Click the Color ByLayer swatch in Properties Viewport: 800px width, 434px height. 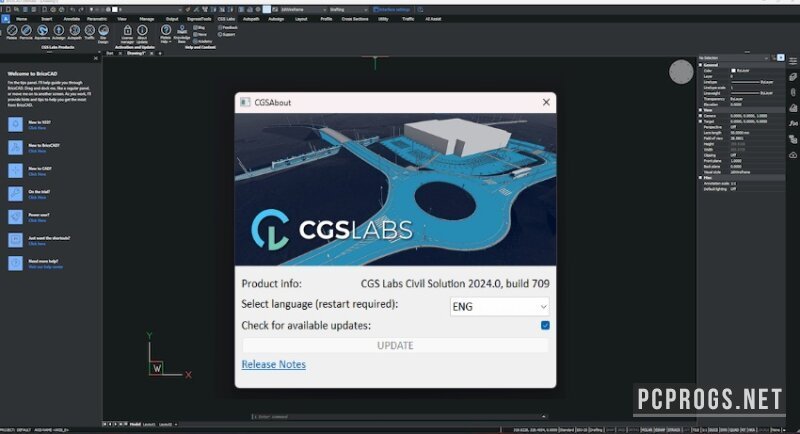point(733,71)
